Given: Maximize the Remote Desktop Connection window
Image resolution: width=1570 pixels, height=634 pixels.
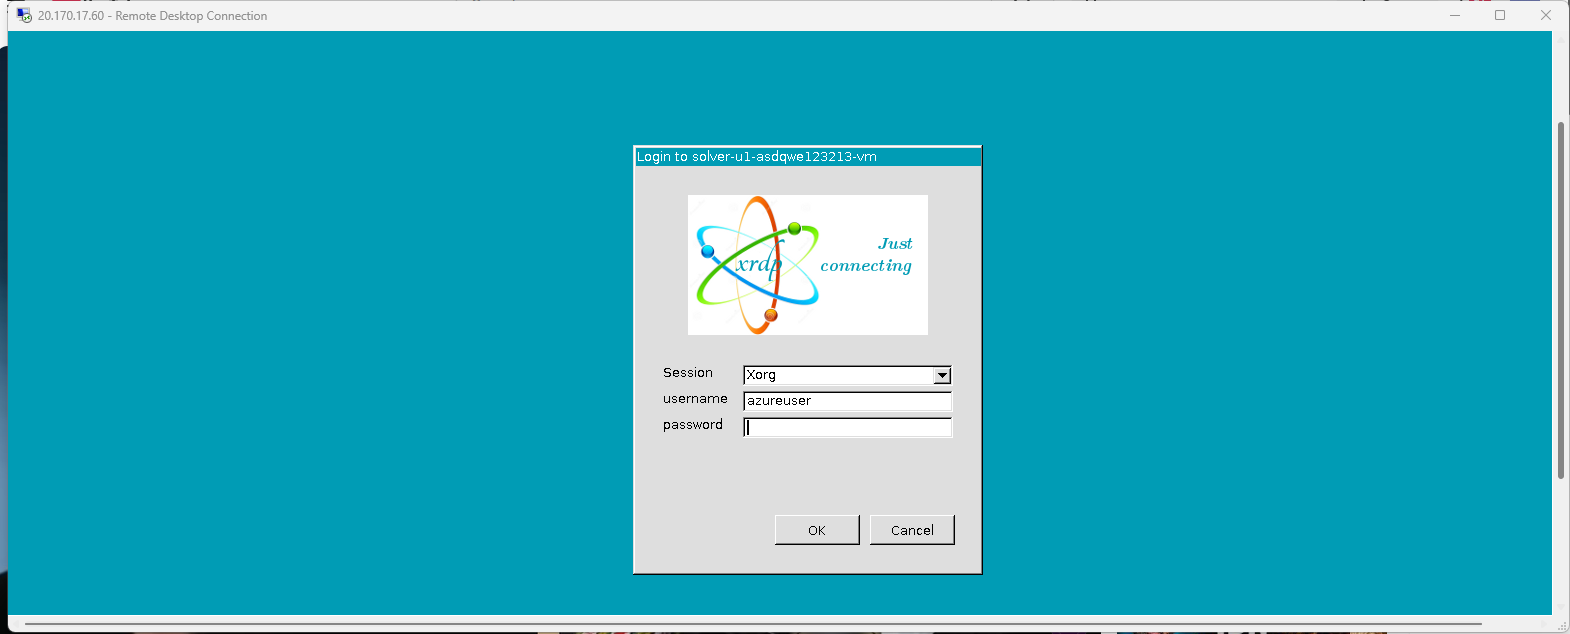Looking at the screenshot, I should [x=1500, y=15].
